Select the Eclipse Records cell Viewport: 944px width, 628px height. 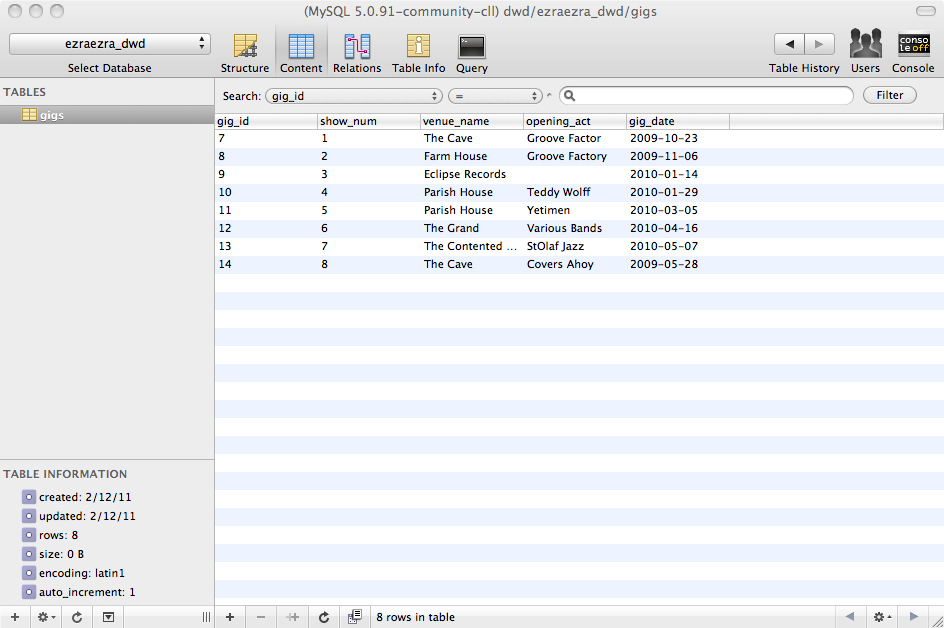[472, 174]
